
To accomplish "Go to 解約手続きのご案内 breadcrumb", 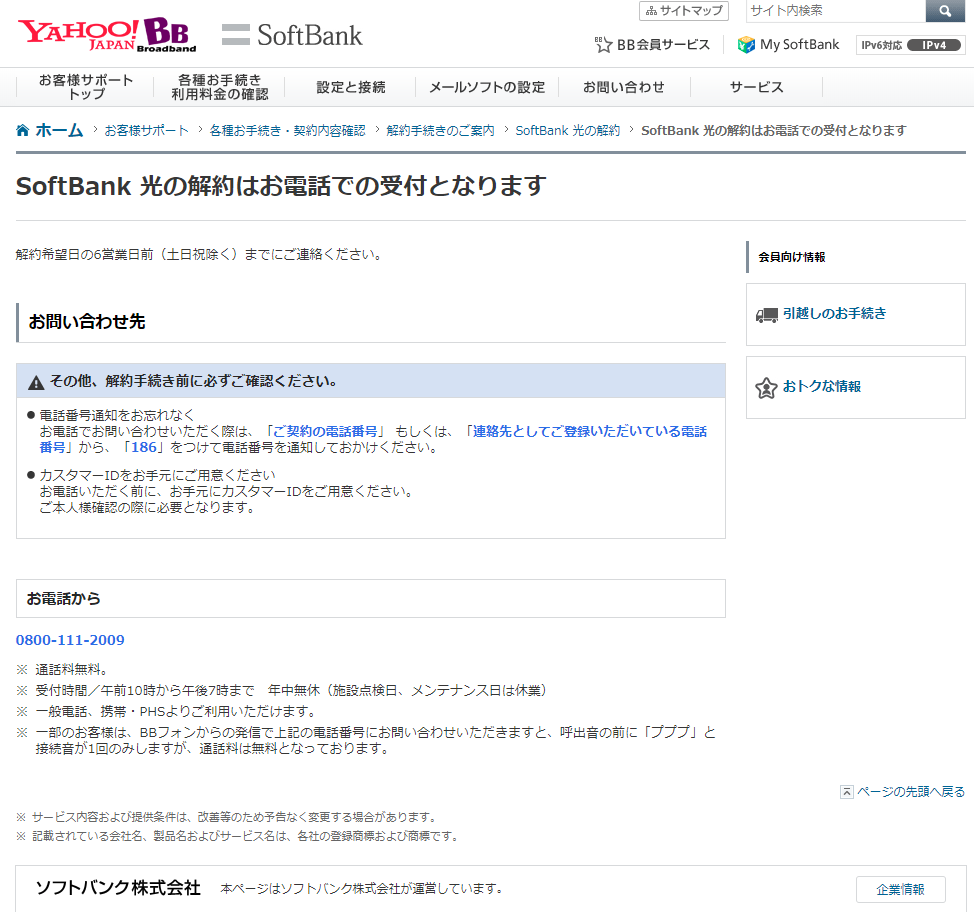I will pyautogui.click(x=440, y=130).
